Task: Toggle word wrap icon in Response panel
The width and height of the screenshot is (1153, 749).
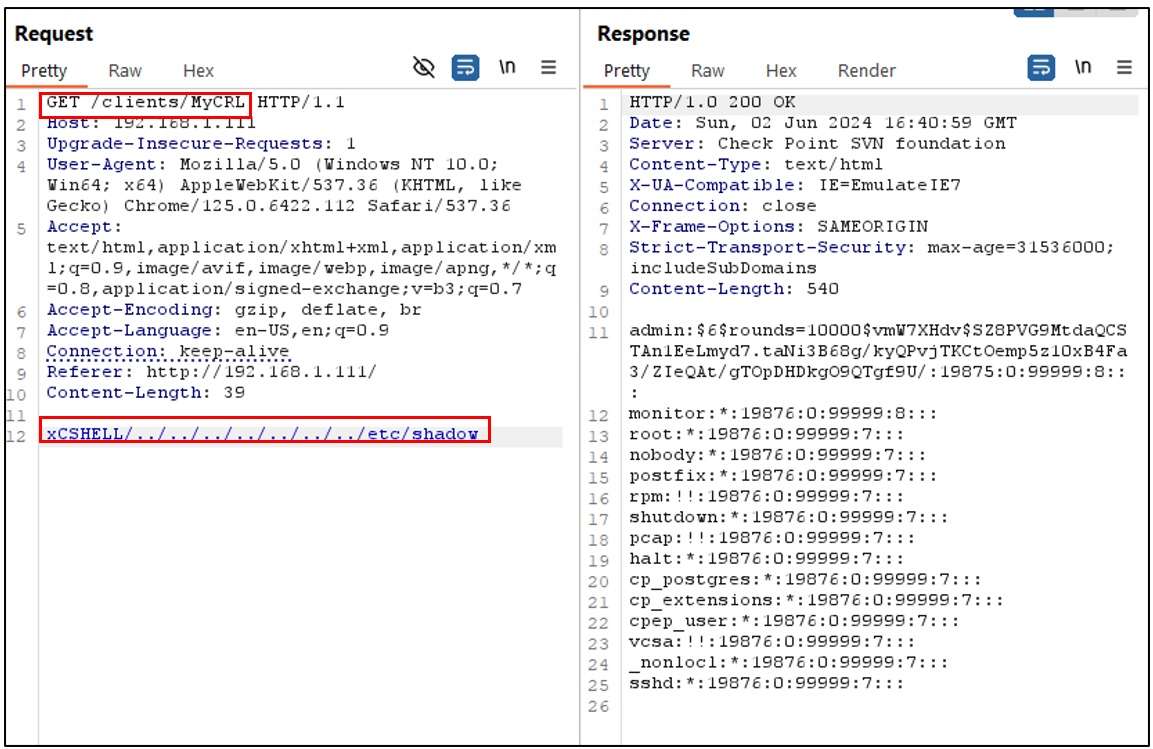Action: pyautogui.click(x=1042, y=68)
